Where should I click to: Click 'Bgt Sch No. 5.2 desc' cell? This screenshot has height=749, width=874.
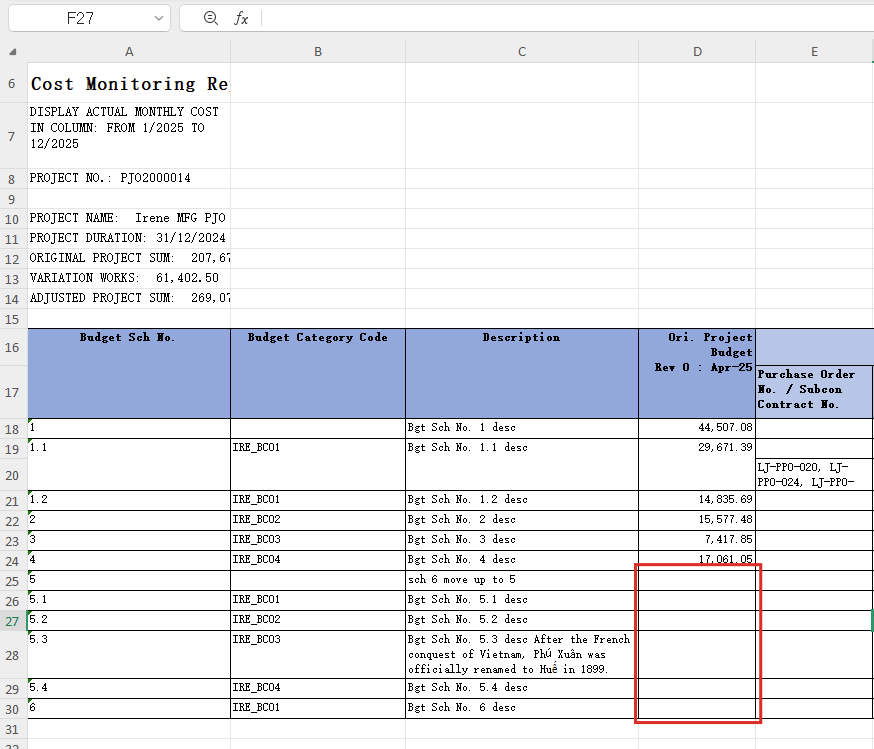tap(522, 621)
